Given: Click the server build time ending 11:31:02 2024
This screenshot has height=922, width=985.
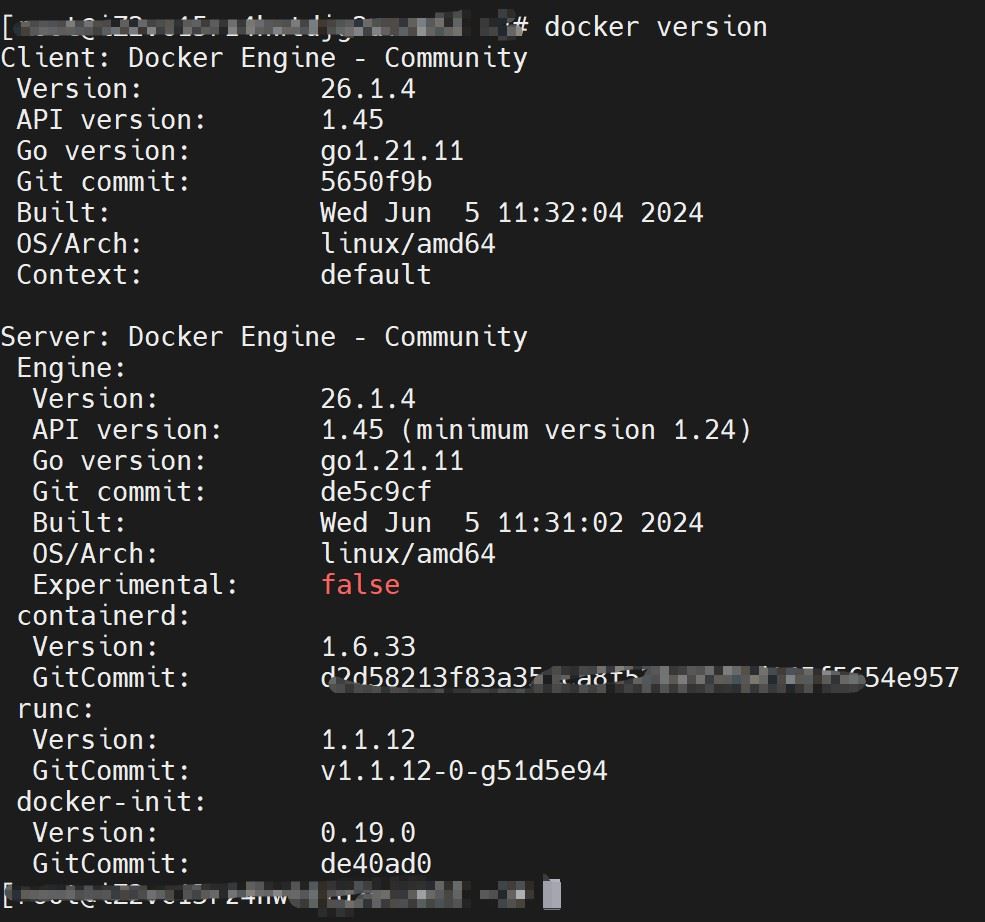Looking at the screenshot, I should coord(511,523).
